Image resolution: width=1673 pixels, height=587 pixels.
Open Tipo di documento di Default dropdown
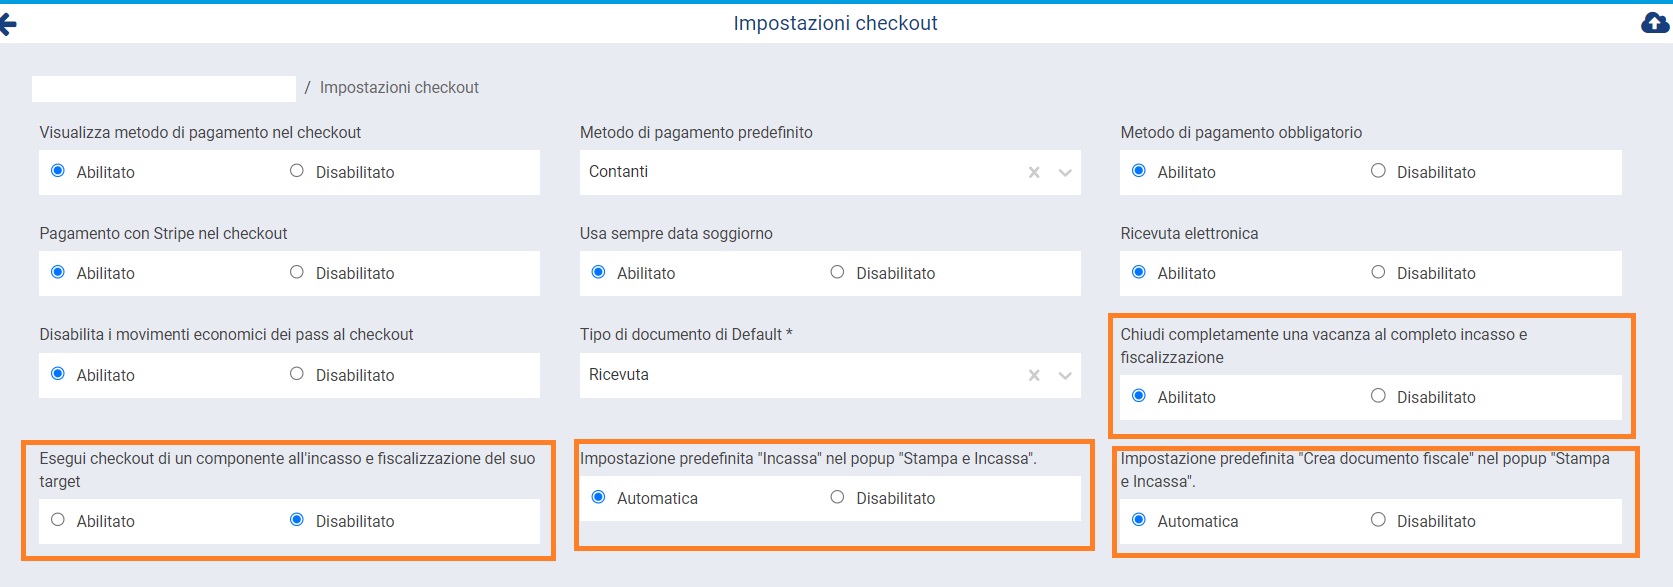click(x=1065, y=375)
